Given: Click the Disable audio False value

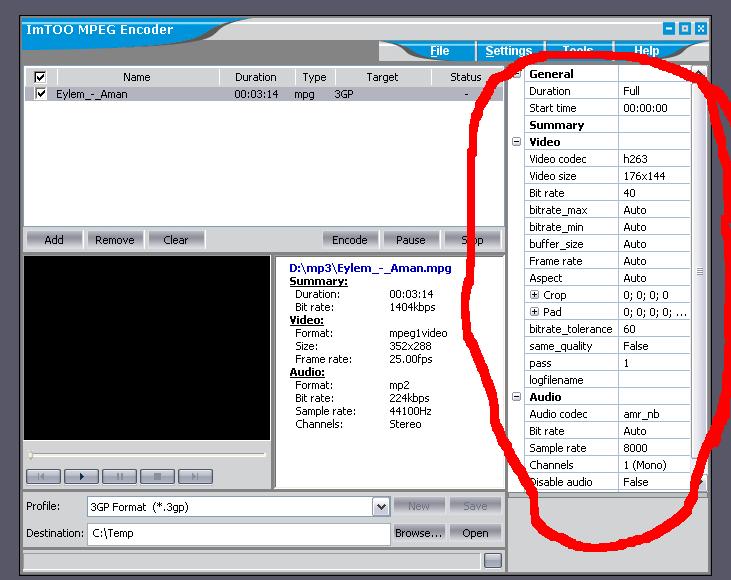Looking at the screenshot, I should click(654, 482).
